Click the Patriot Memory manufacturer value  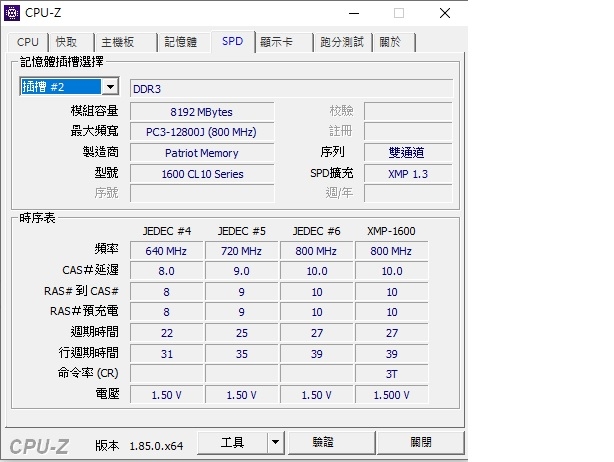pyautogui.click(x=202, y=153)
